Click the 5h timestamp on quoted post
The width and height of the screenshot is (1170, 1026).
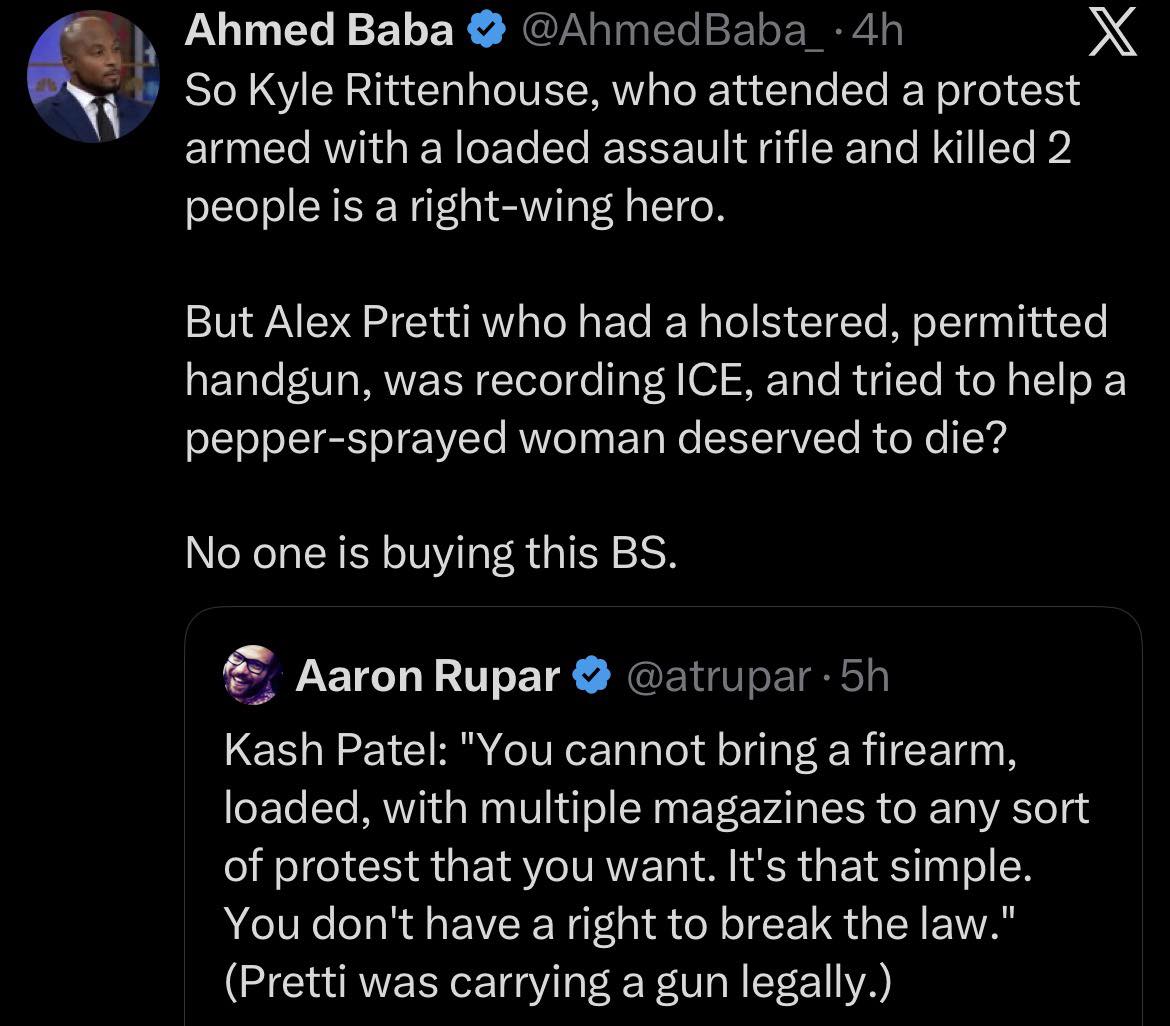(864, 678)
